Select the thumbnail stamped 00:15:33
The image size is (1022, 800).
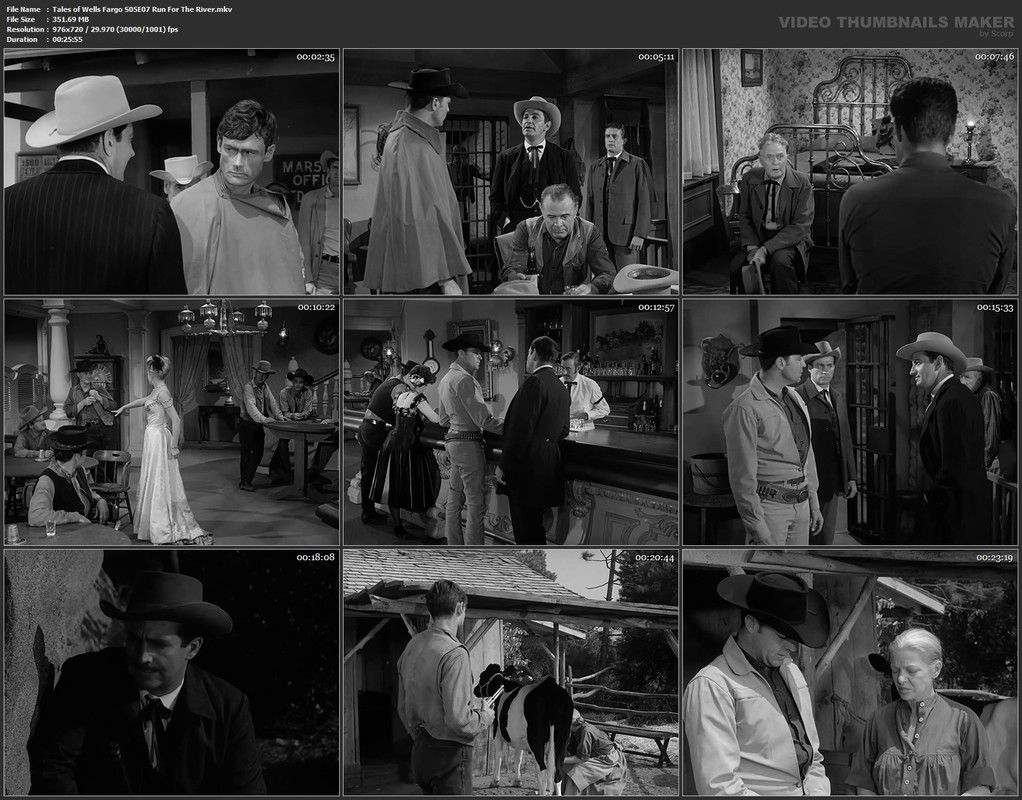pyautogui.click(x=850, y=422)
